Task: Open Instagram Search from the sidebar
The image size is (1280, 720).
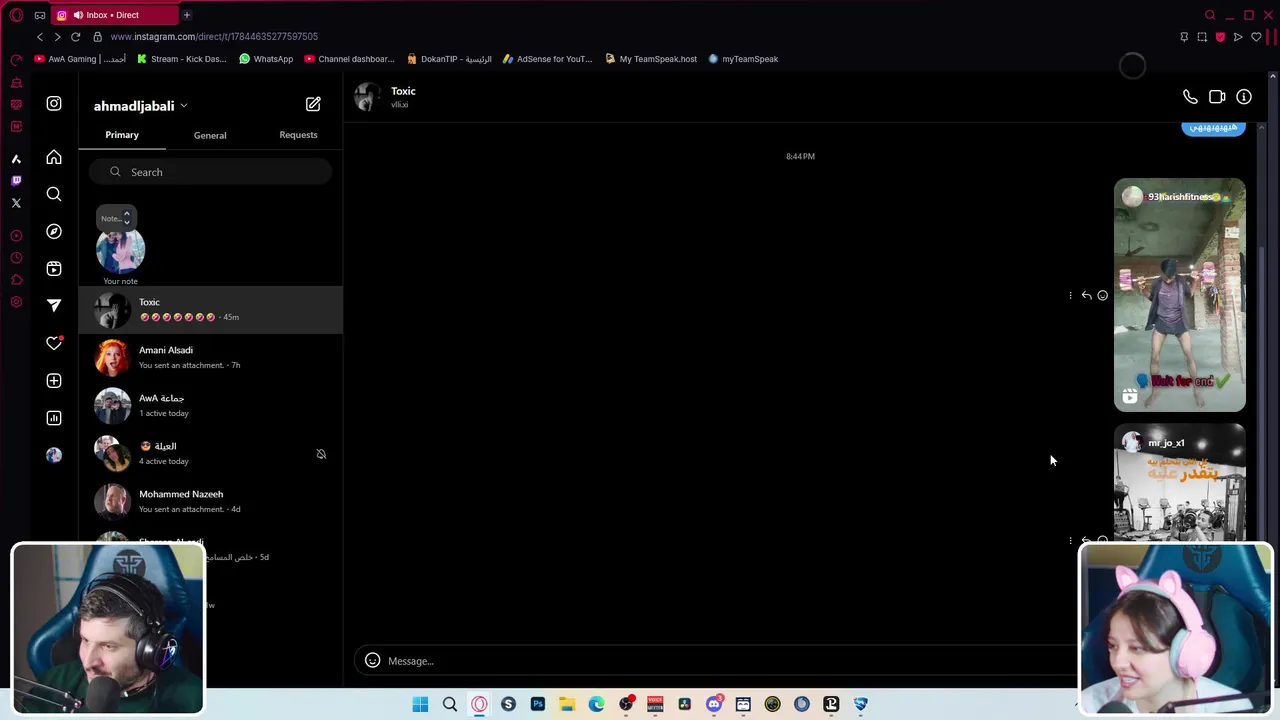Action: click(x=54, y=194)
